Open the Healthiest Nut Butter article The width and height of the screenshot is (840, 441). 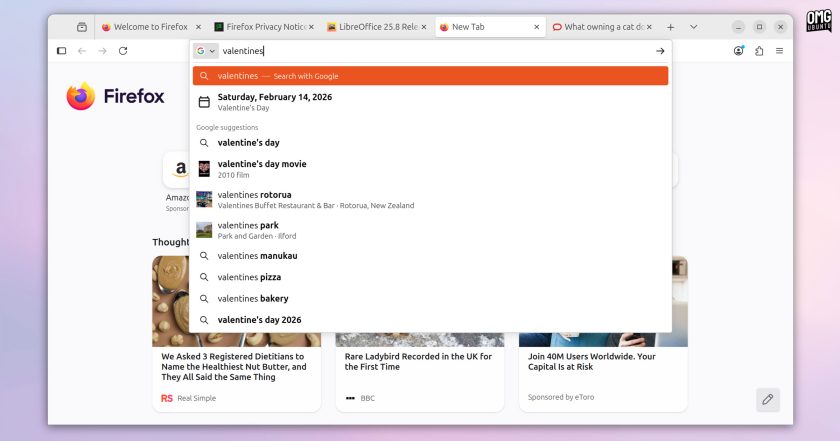pos(234,367)
